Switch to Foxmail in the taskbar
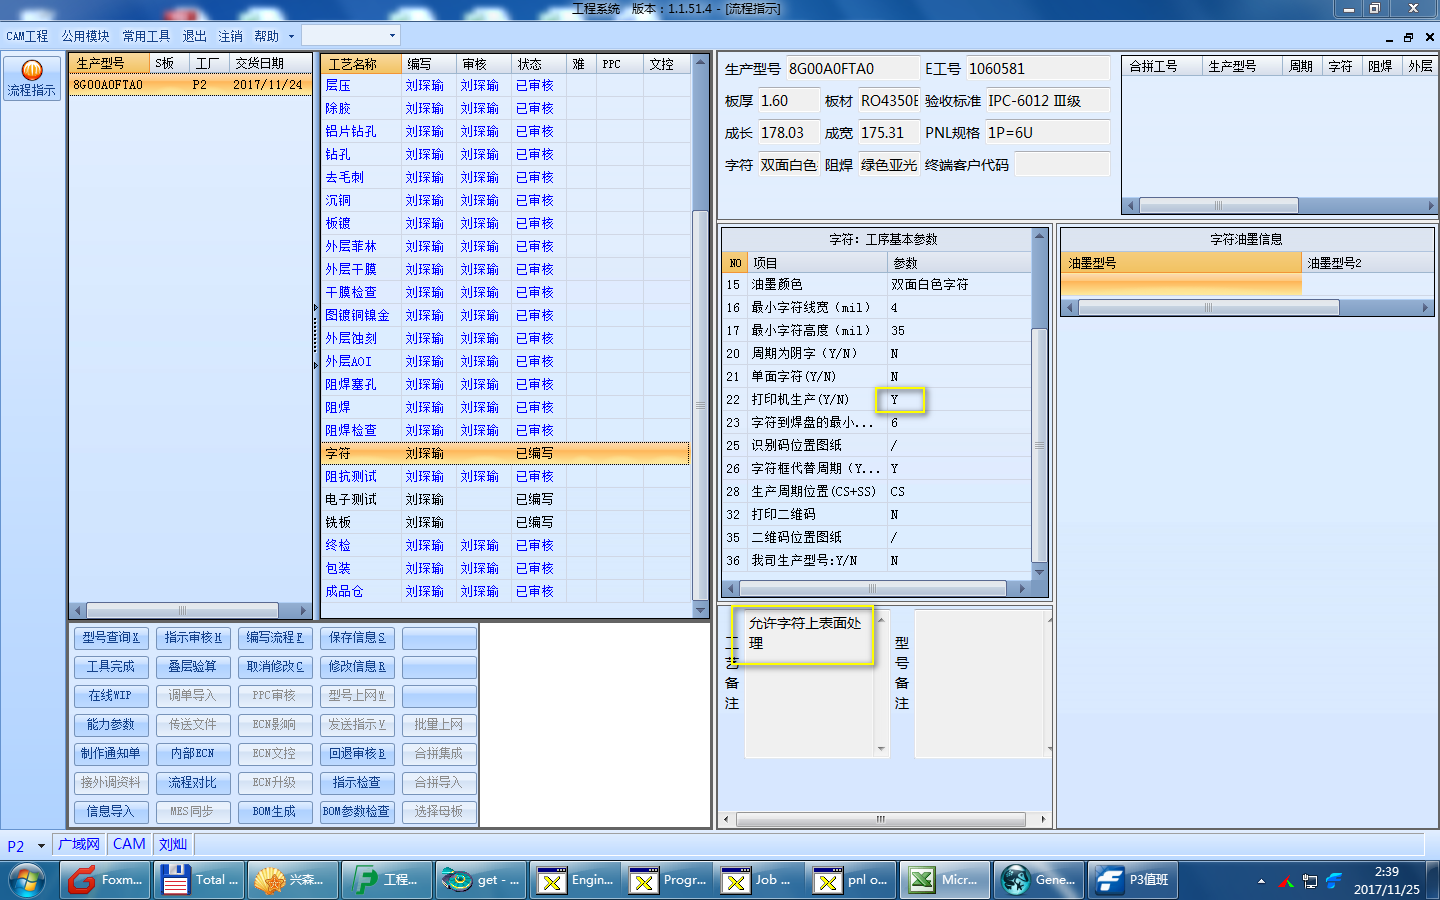Screen dimensions: 1440x900 click(x=105, y=880)
